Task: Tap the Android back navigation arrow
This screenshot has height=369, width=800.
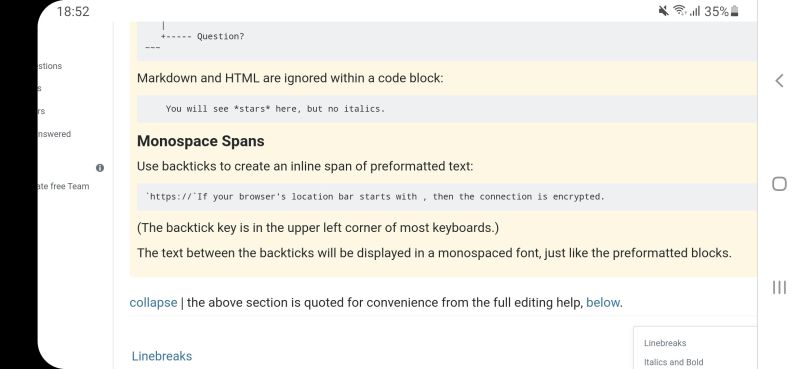Action: point(779,81)
